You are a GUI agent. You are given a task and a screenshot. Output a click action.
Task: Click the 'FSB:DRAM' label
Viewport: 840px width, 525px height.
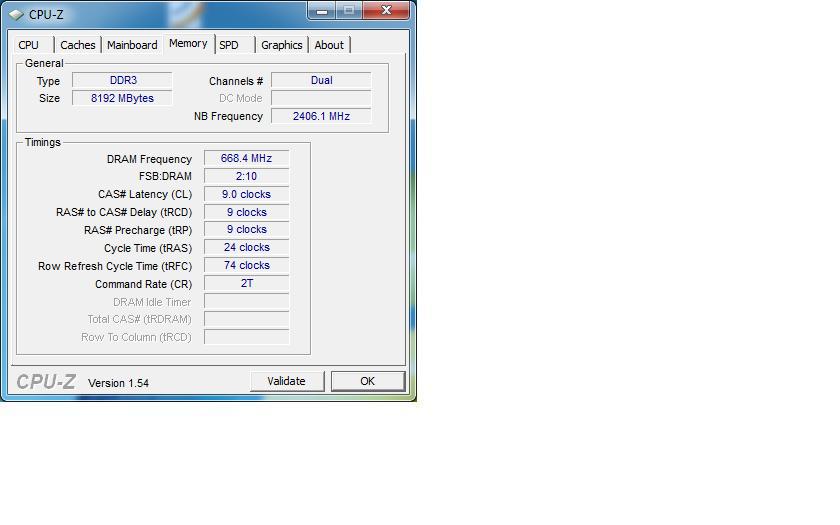[x=165, y=176]
